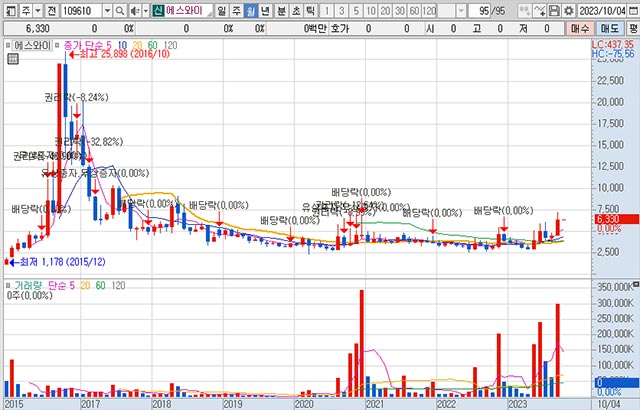Click the compare chart add icon
Image resolution: width=640 pixels, height=410 pixels.
pyautogui.click(x=525, y=11)
